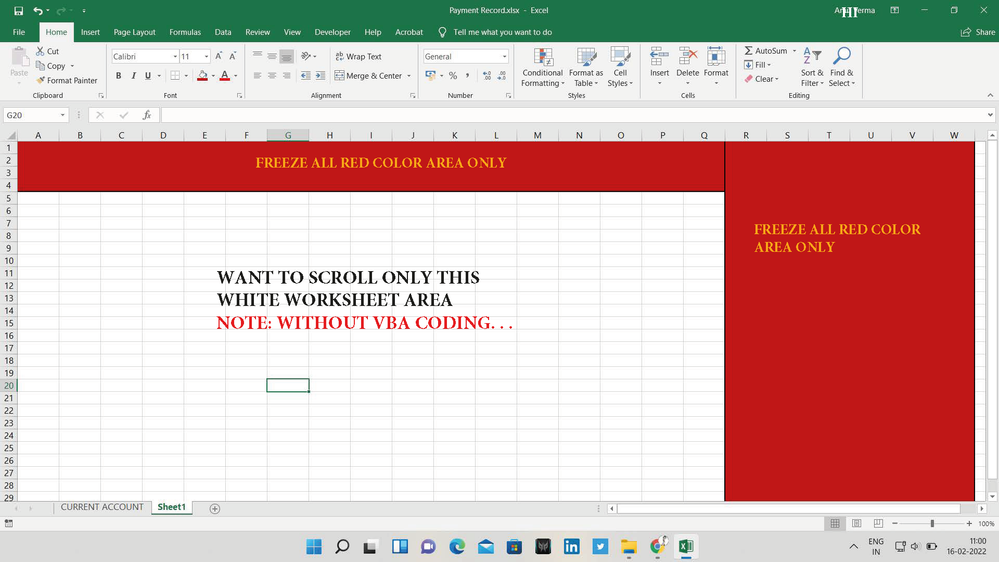This screenshot has height=562, width=999.
Task: Cut the selected cells
Action: click(x=47, y=51)
